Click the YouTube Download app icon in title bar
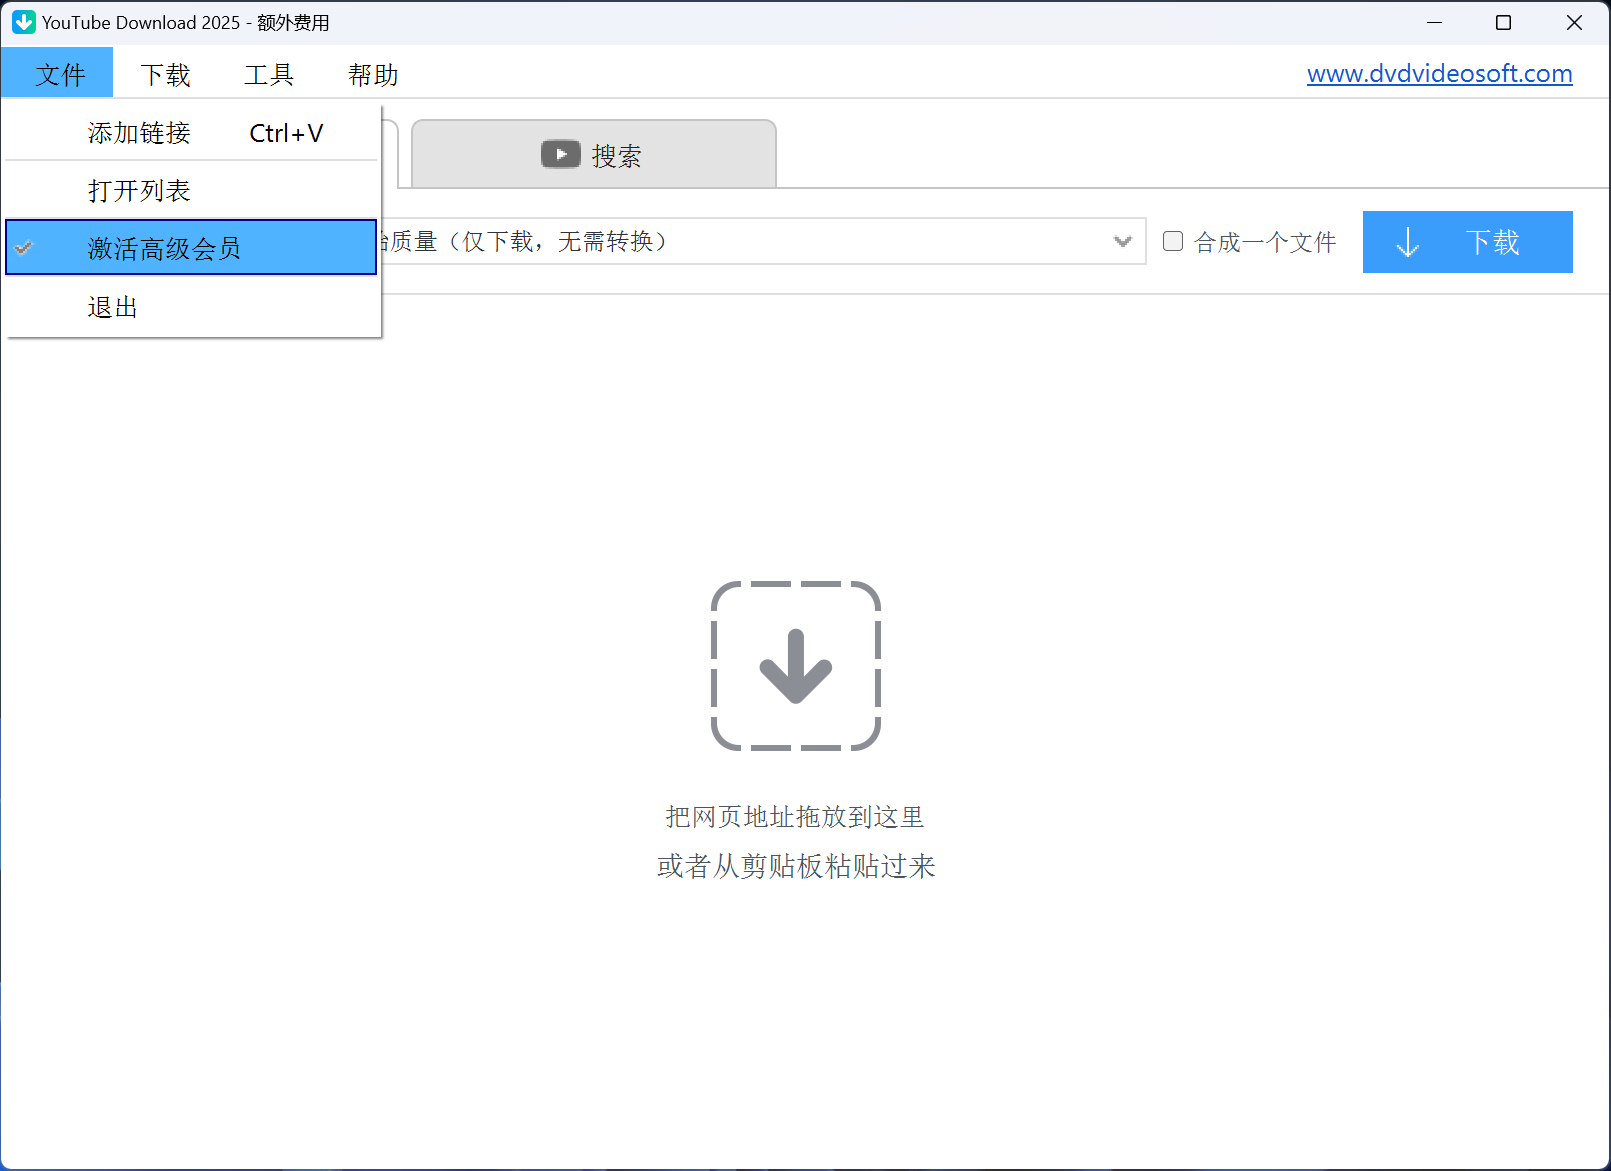This screenshot has height=1171, width=1611. (23, 22)
